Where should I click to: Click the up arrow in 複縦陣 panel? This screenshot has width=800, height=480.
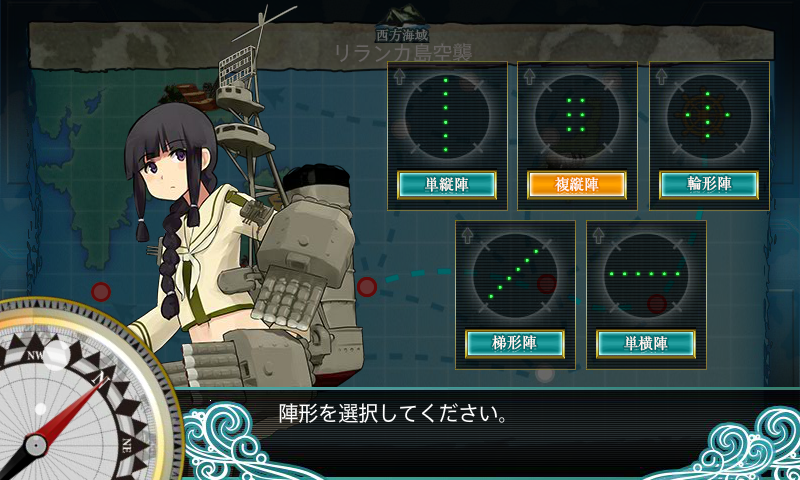(529, 77)
